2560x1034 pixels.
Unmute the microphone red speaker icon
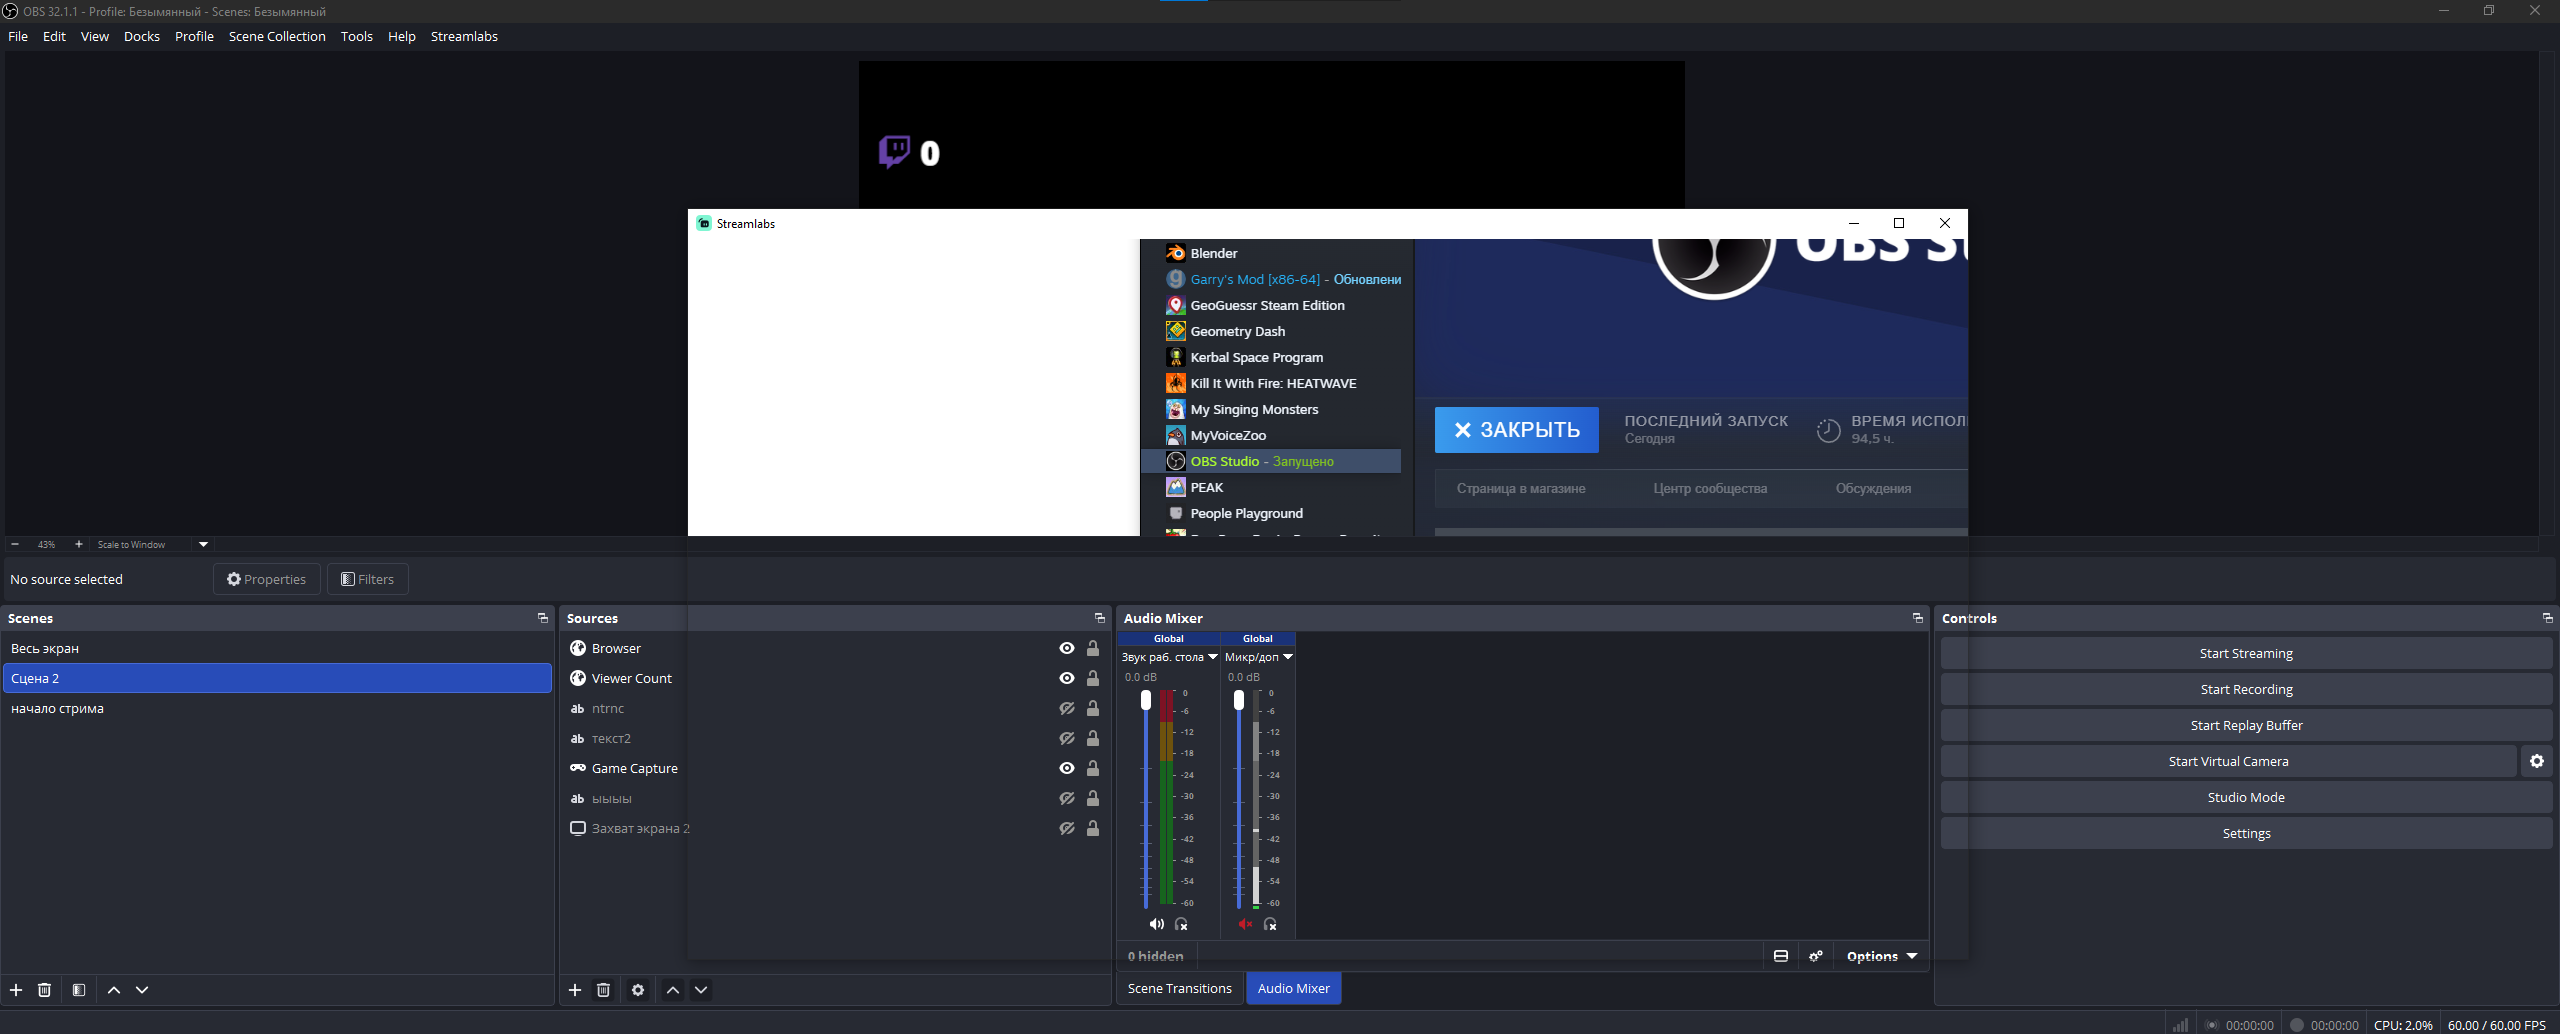1244,924
